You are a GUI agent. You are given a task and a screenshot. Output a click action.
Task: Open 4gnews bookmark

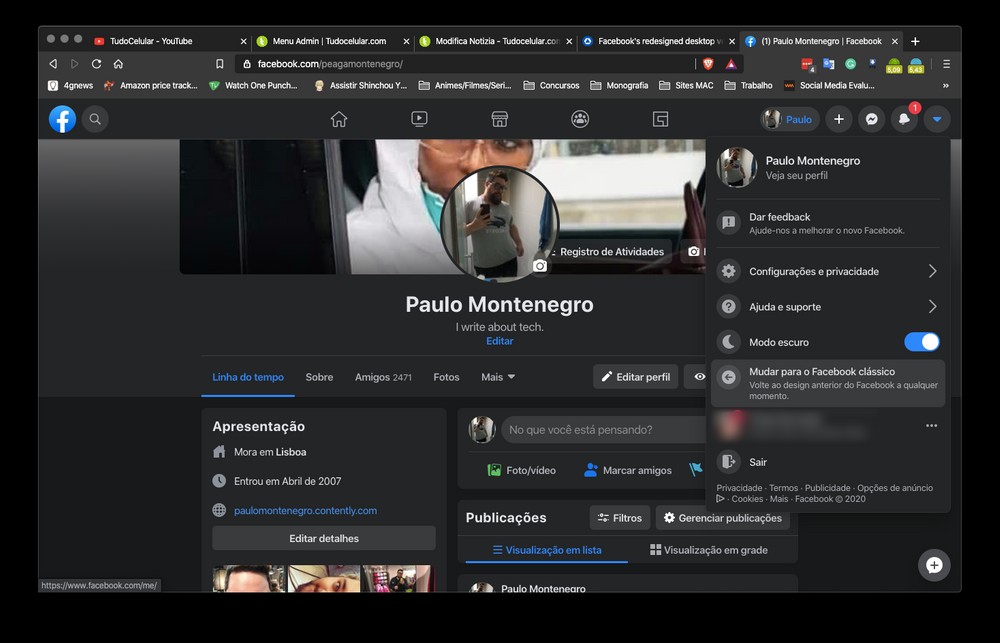(70, 85)
